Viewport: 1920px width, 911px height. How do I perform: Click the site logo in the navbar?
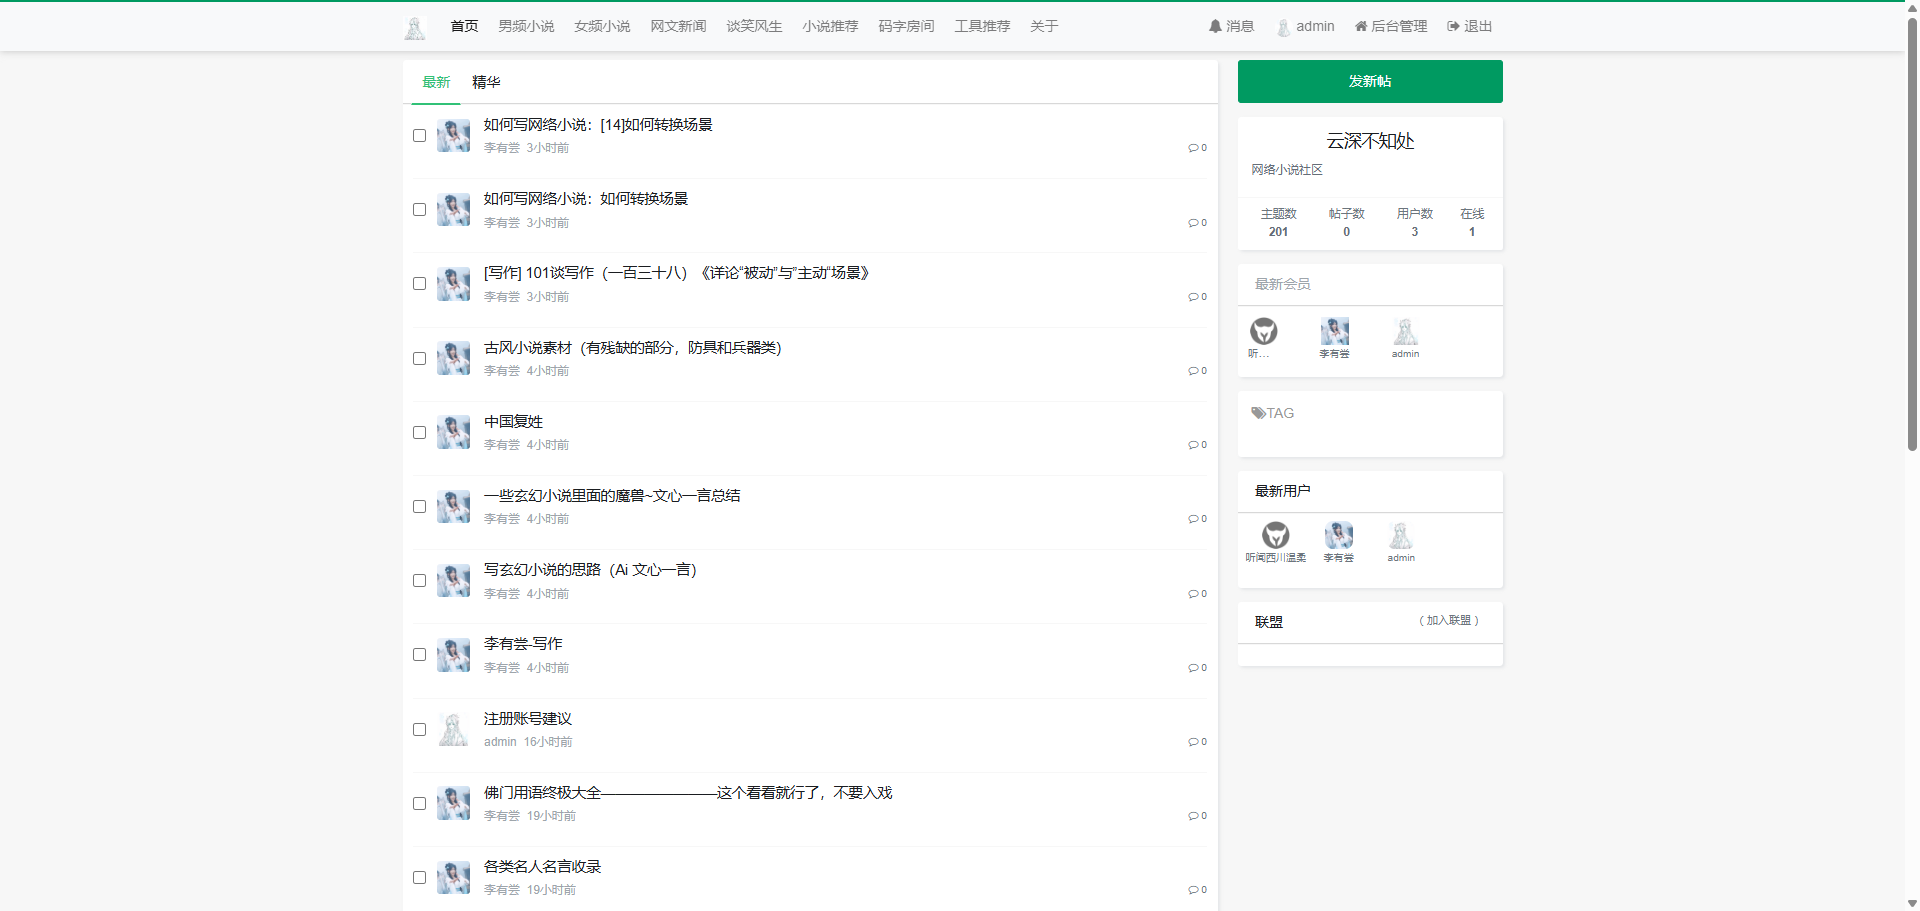pyautogui.click(x=415, y=28)
